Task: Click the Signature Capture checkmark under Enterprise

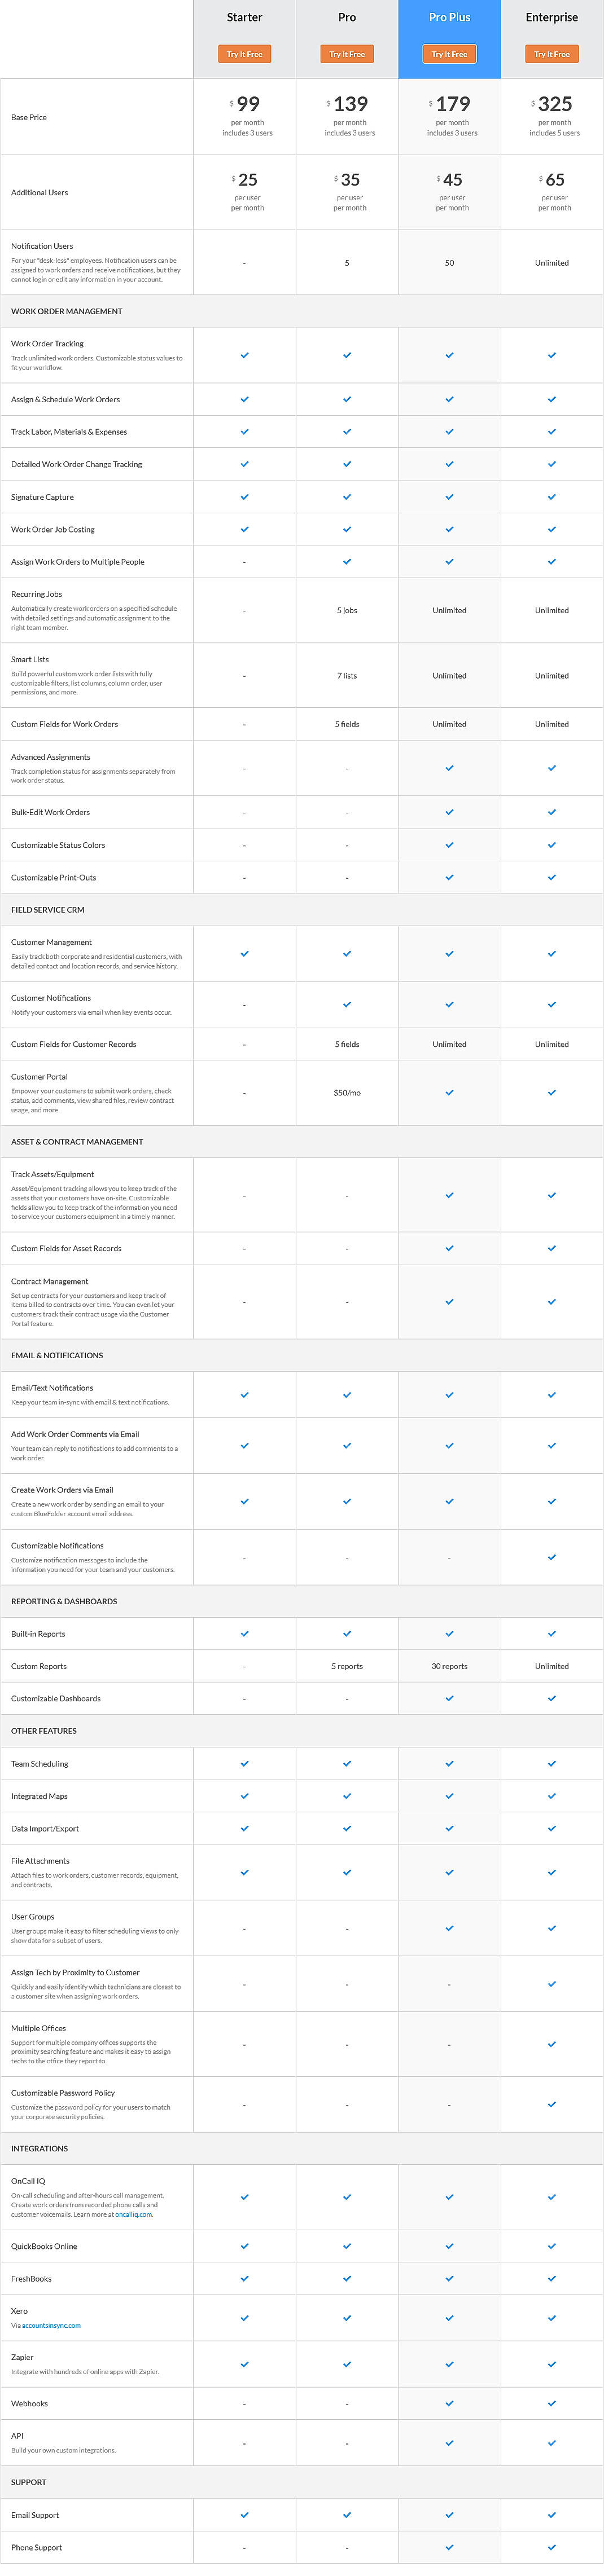Action: pos(551,497)
